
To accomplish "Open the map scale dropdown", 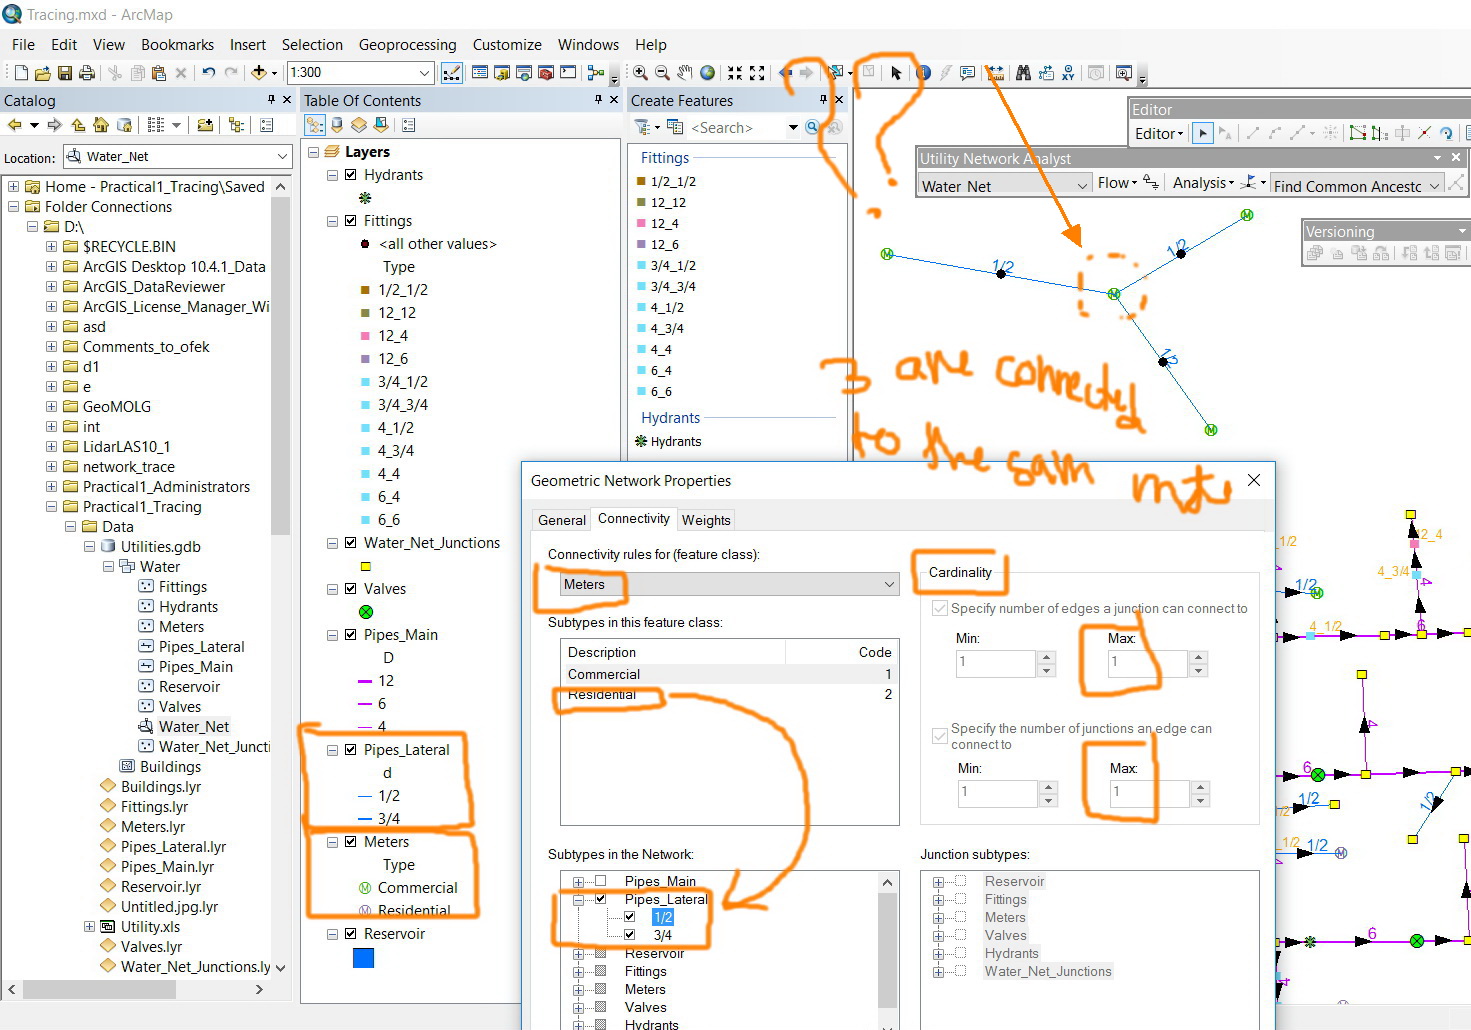I will point(424,73).
